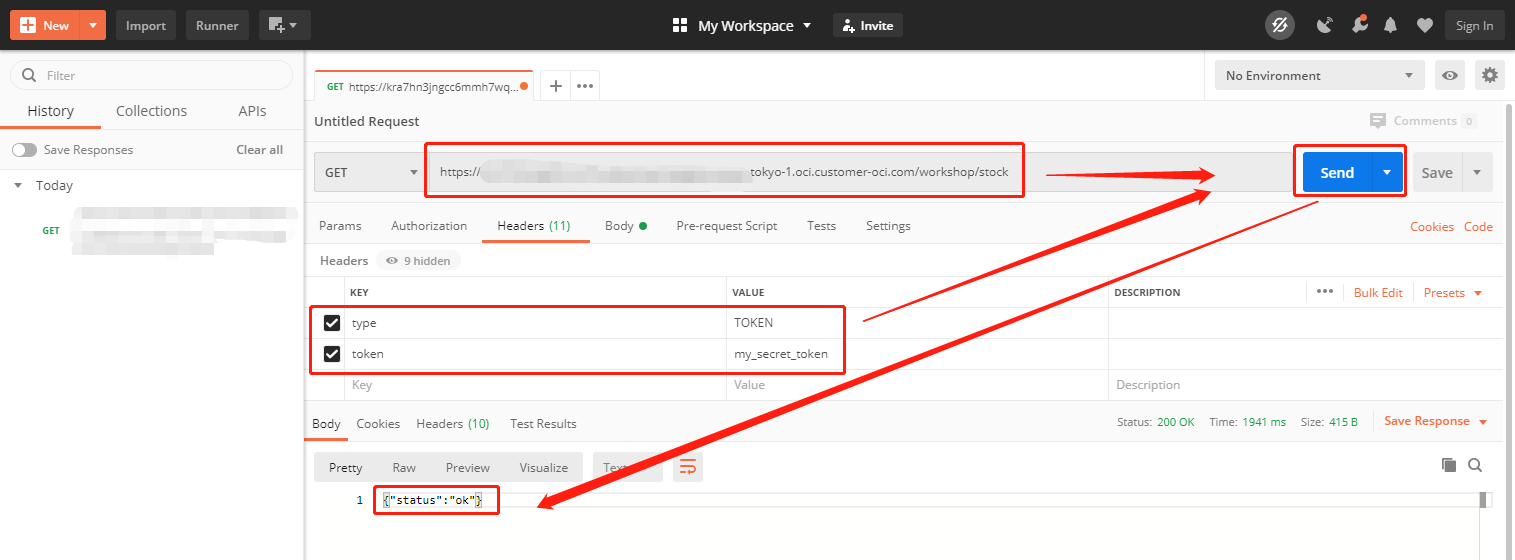This screenshot has height=560, width=1515.
Task: Expand the No Environment dropdown
Action: tap(1319, 76)
